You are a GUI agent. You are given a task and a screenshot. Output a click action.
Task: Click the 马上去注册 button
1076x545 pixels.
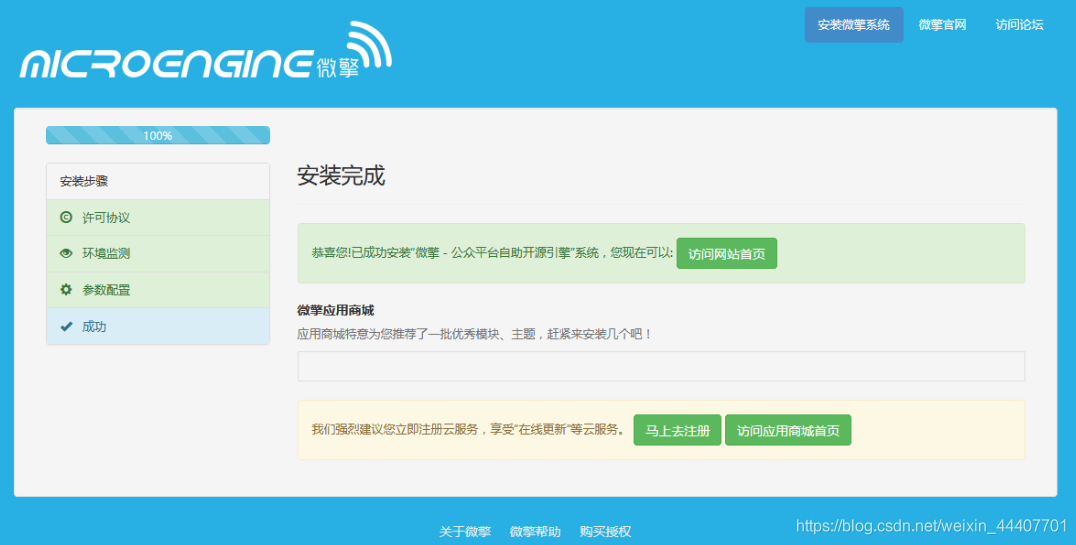coord(677,430)
